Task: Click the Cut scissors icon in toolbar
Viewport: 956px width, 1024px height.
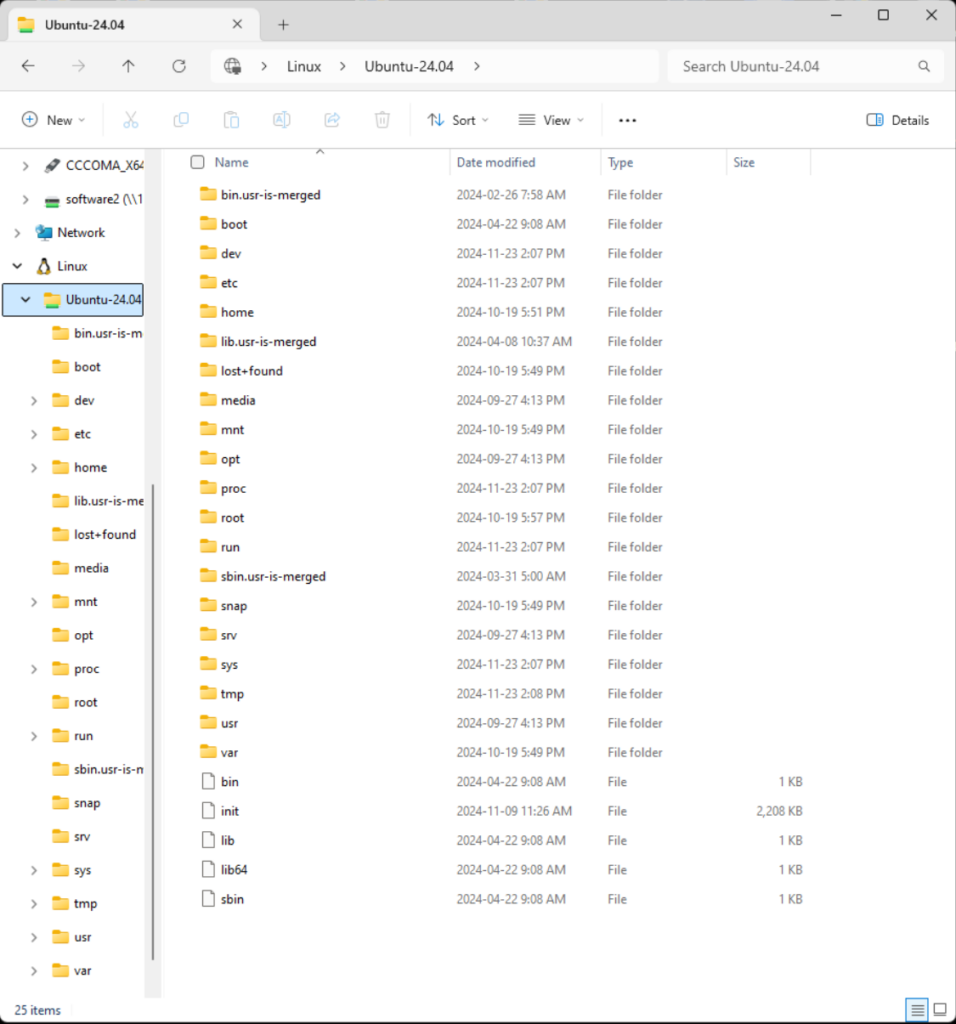Action: pyautogui.click(x=131, y=120)
